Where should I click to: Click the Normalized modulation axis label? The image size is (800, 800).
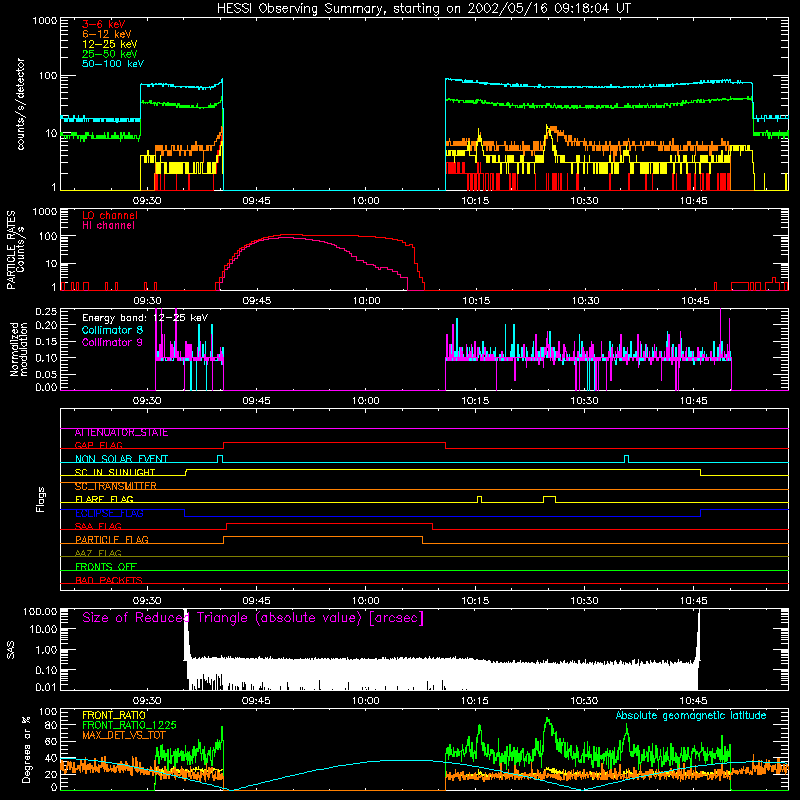click(x=19, y=349)
